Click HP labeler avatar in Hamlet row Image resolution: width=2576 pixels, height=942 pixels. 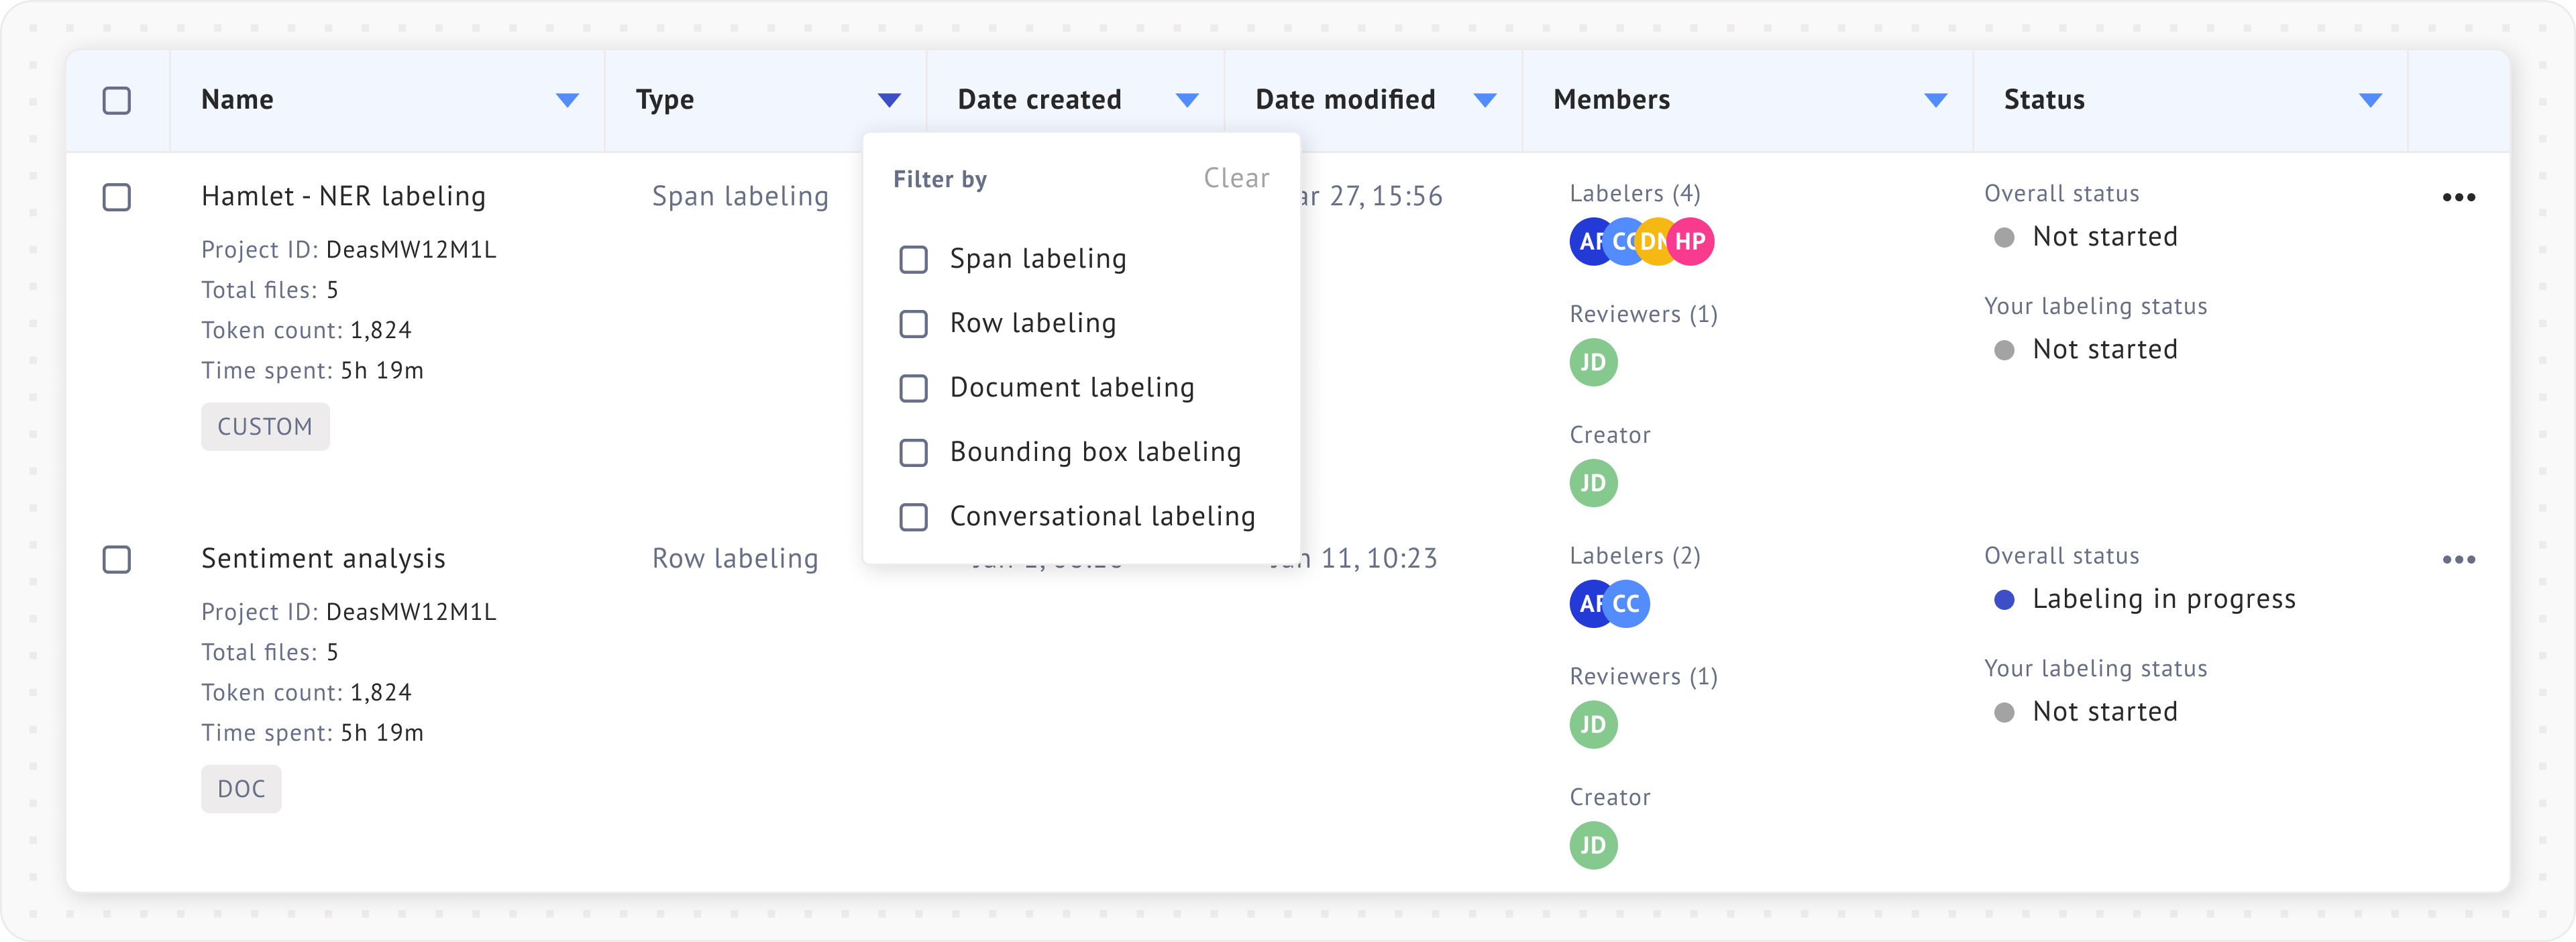coord(1692,241)
